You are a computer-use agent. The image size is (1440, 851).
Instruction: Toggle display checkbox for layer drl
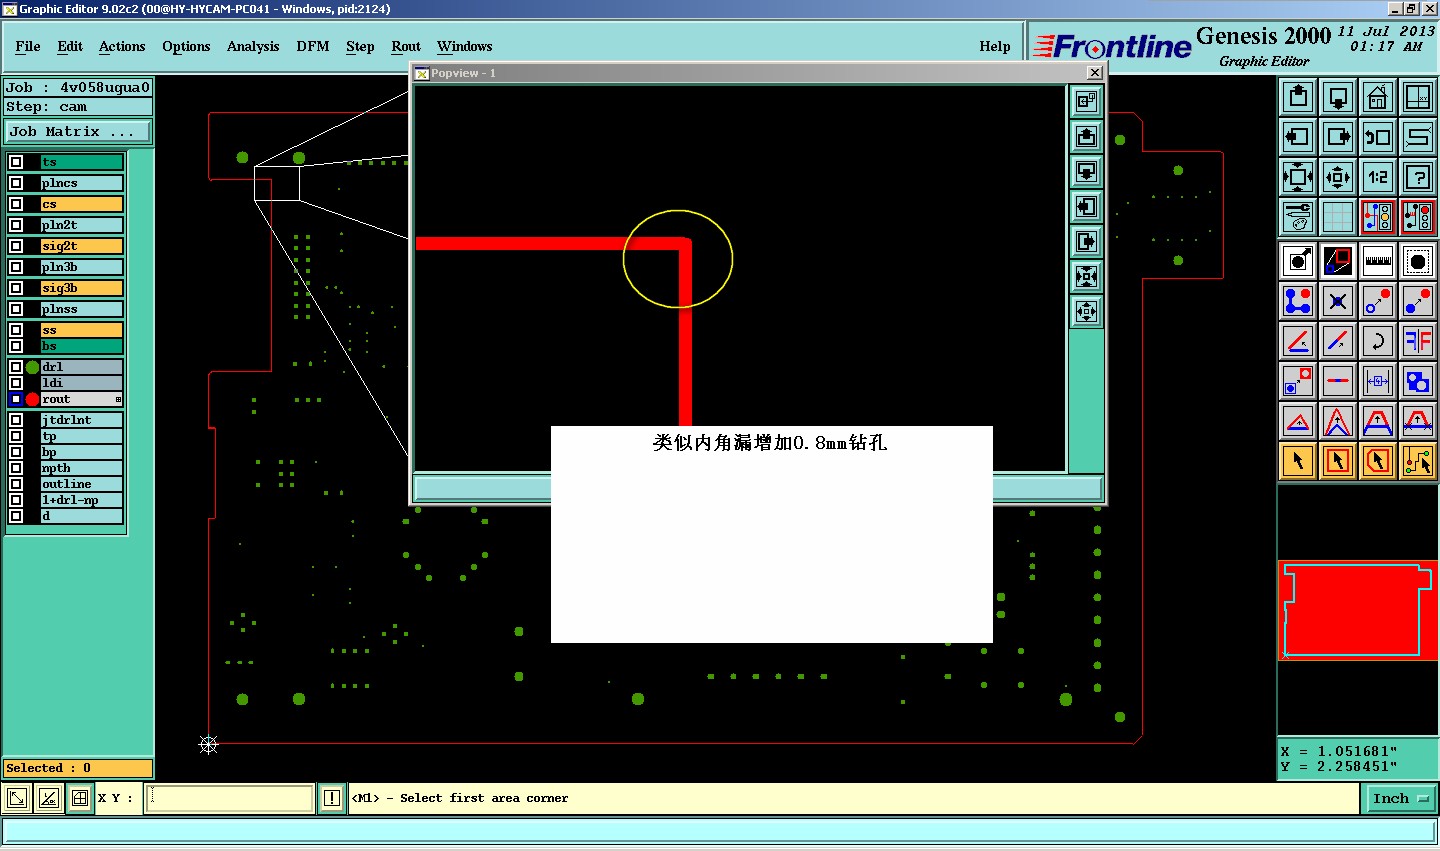pos(16,367)
